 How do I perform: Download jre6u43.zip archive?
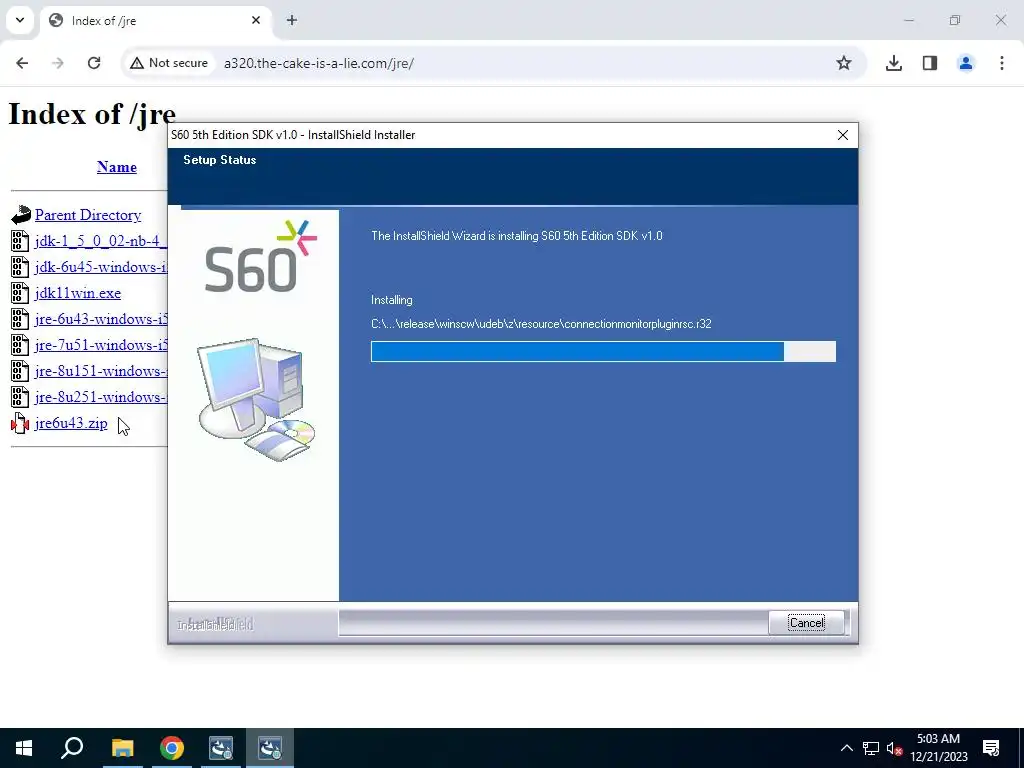click(x=71, y=423)
